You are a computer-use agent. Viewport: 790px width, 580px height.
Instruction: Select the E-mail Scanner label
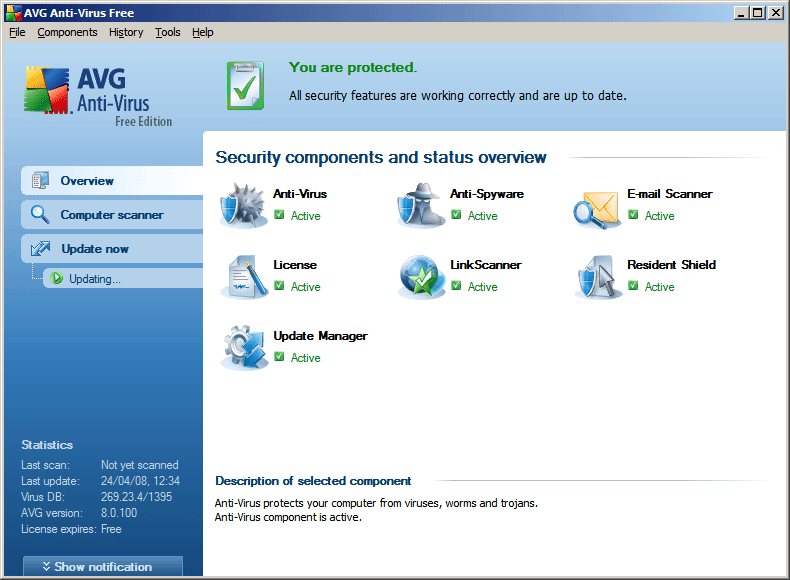point(670,194)
